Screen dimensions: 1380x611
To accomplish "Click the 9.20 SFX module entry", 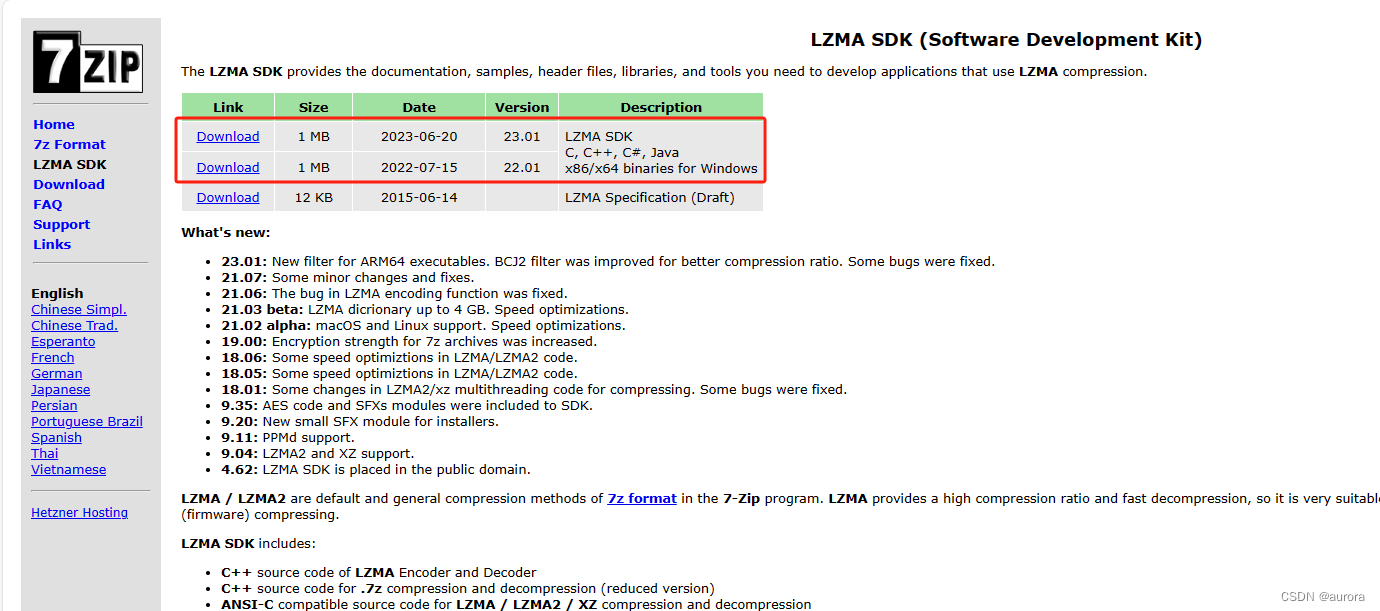I will [360, 421].
